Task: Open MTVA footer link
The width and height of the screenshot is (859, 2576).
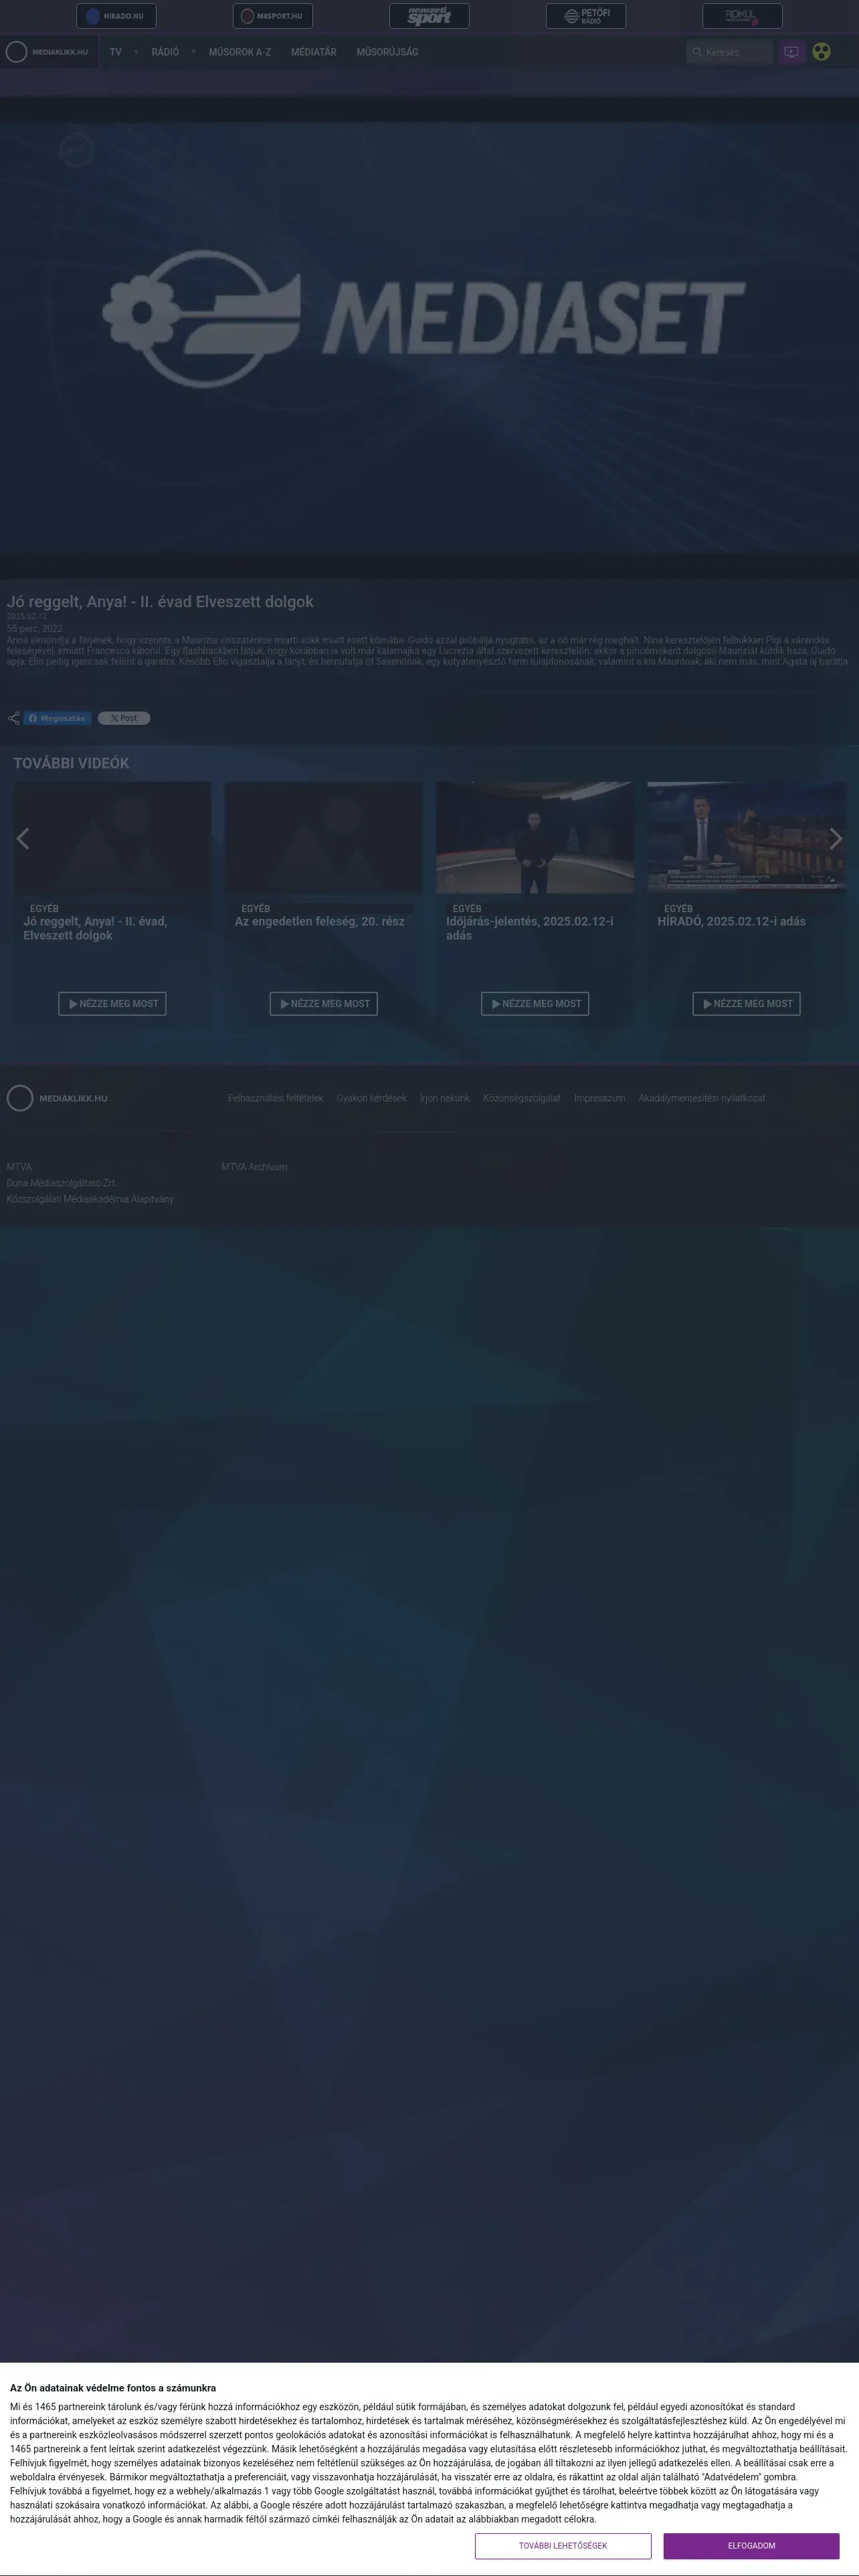Action: [x=19, y=1167]
